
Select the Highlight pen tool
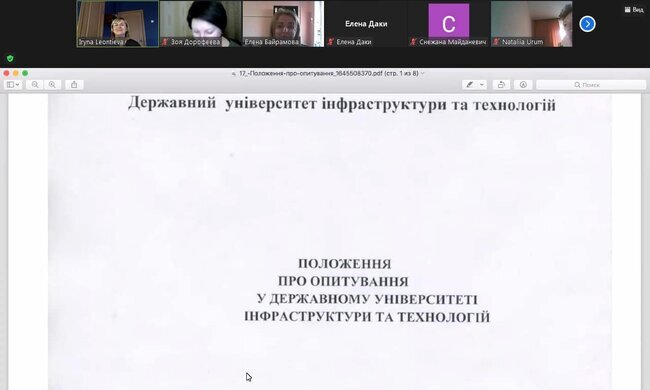click(470, 85)
